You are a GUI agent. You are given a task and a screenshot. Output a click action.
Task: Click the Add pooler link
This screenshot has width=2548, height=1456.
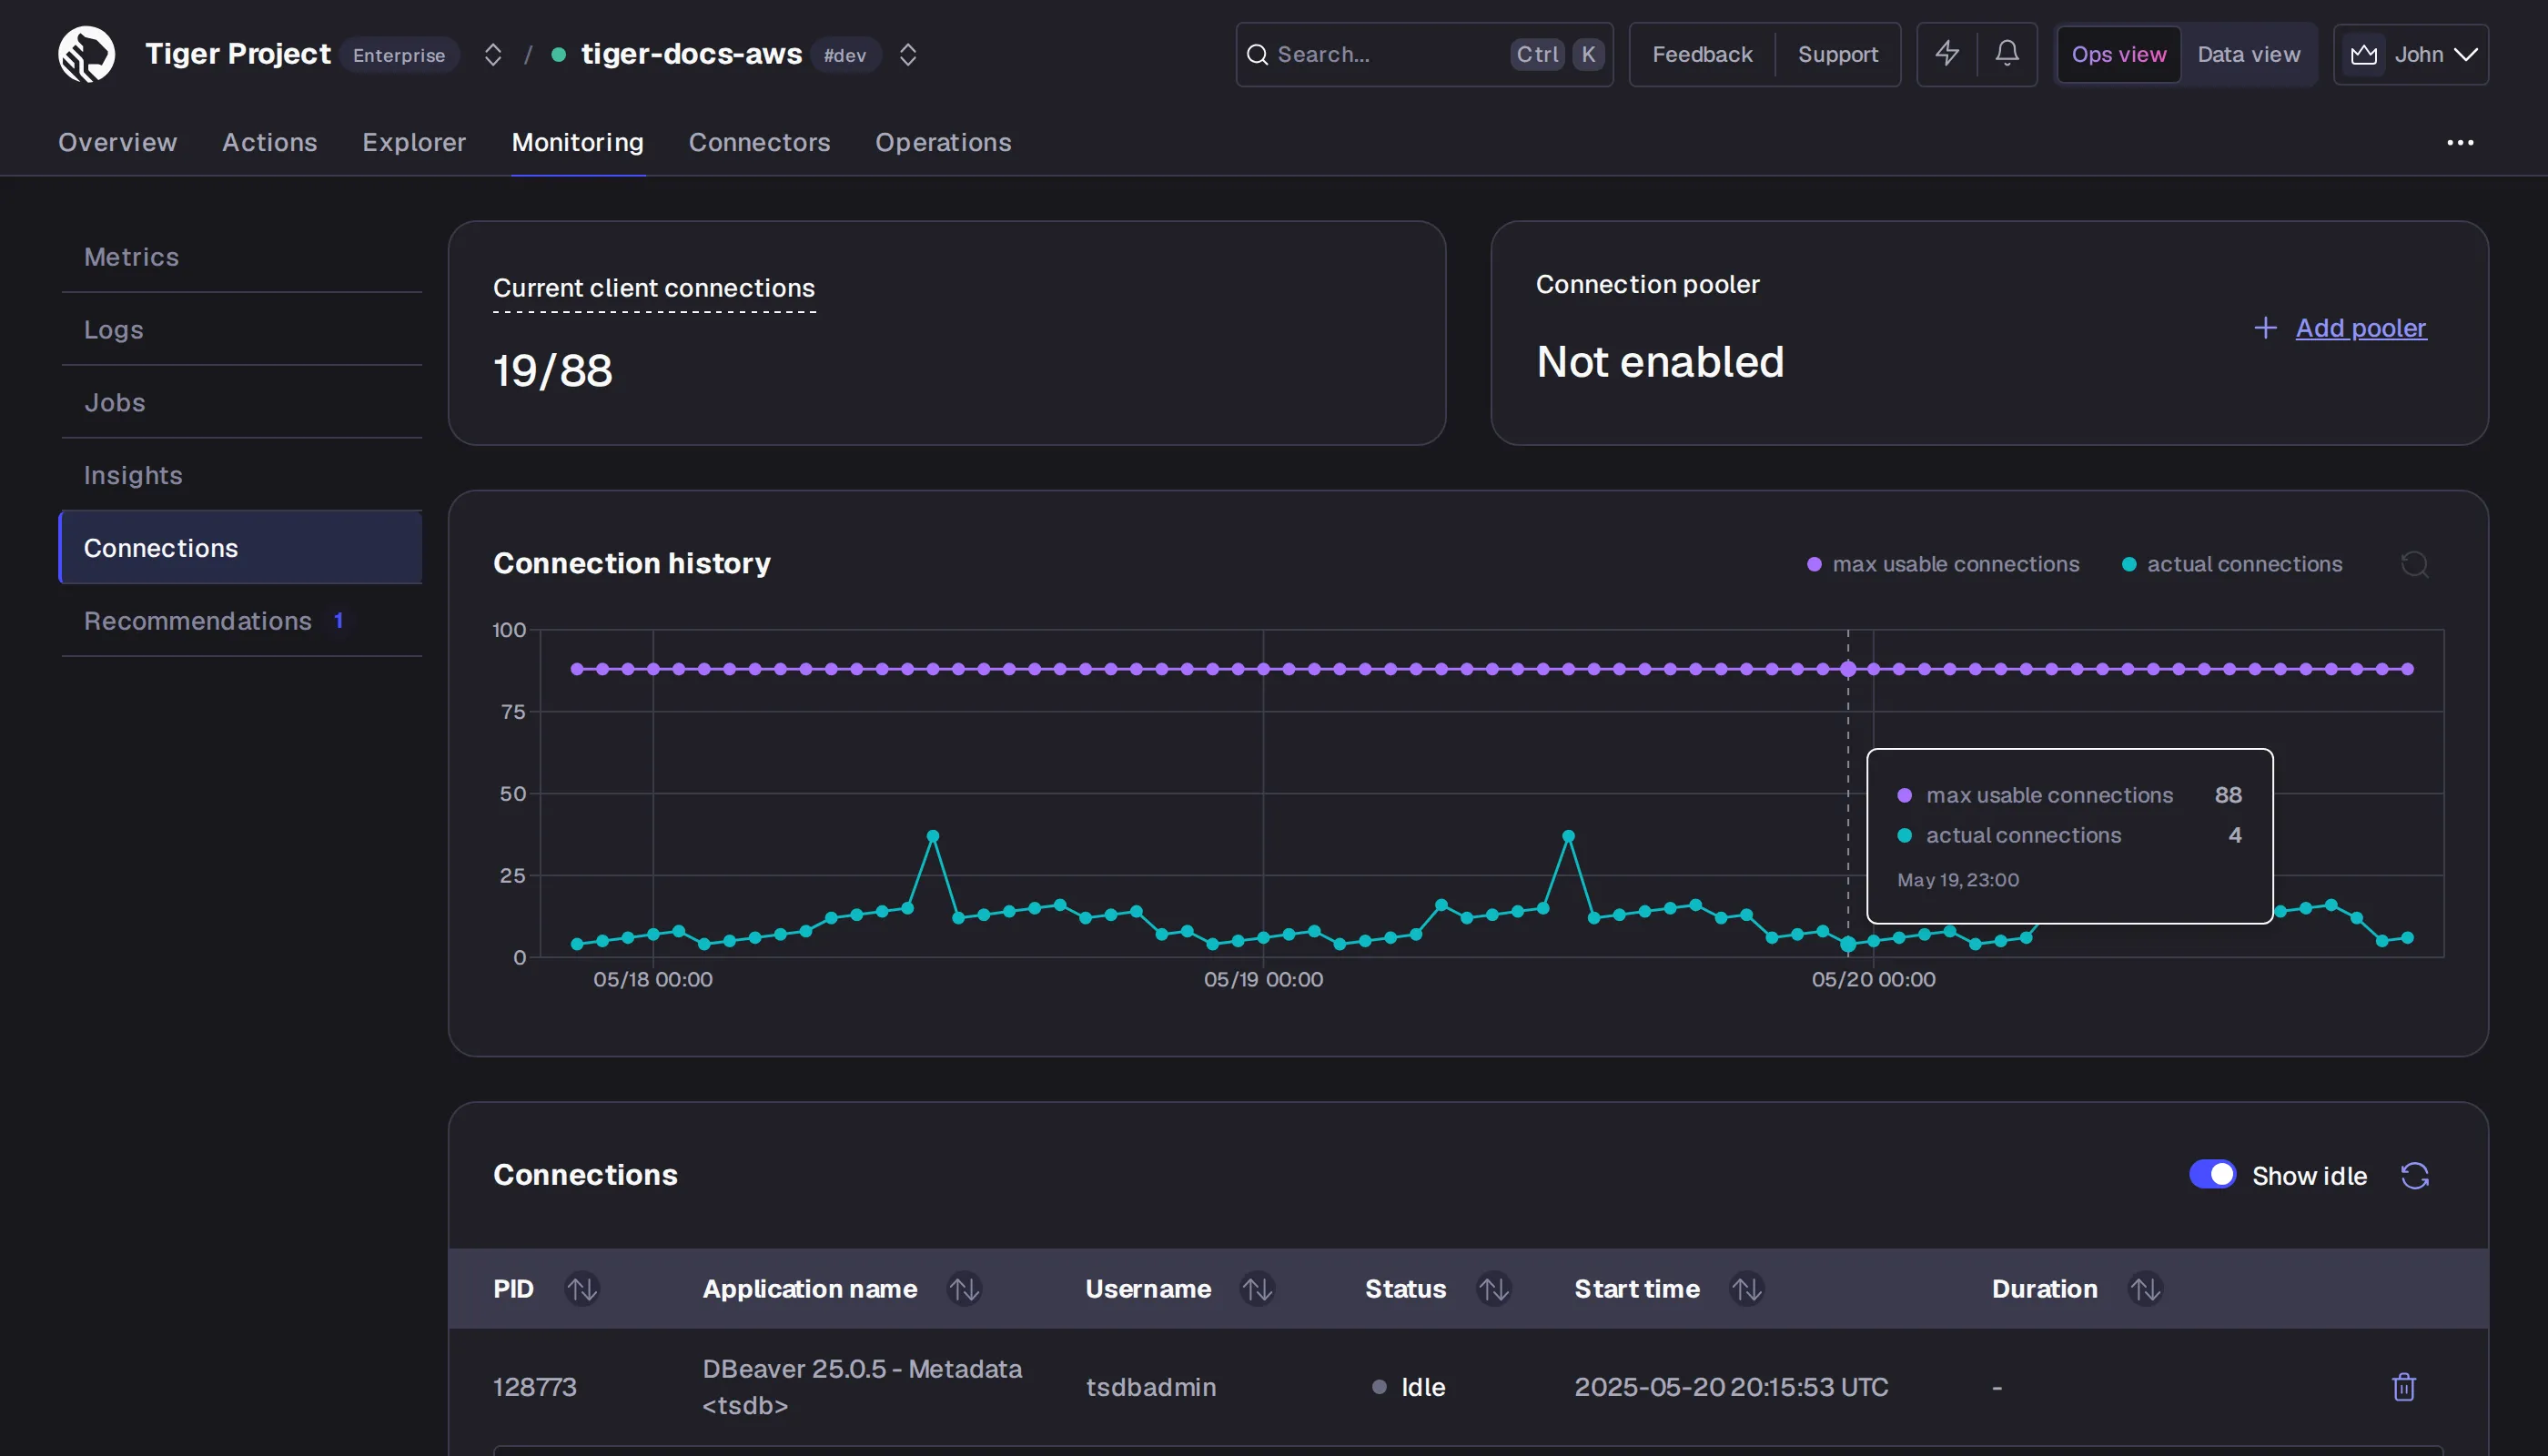(x=2360, y=328)
